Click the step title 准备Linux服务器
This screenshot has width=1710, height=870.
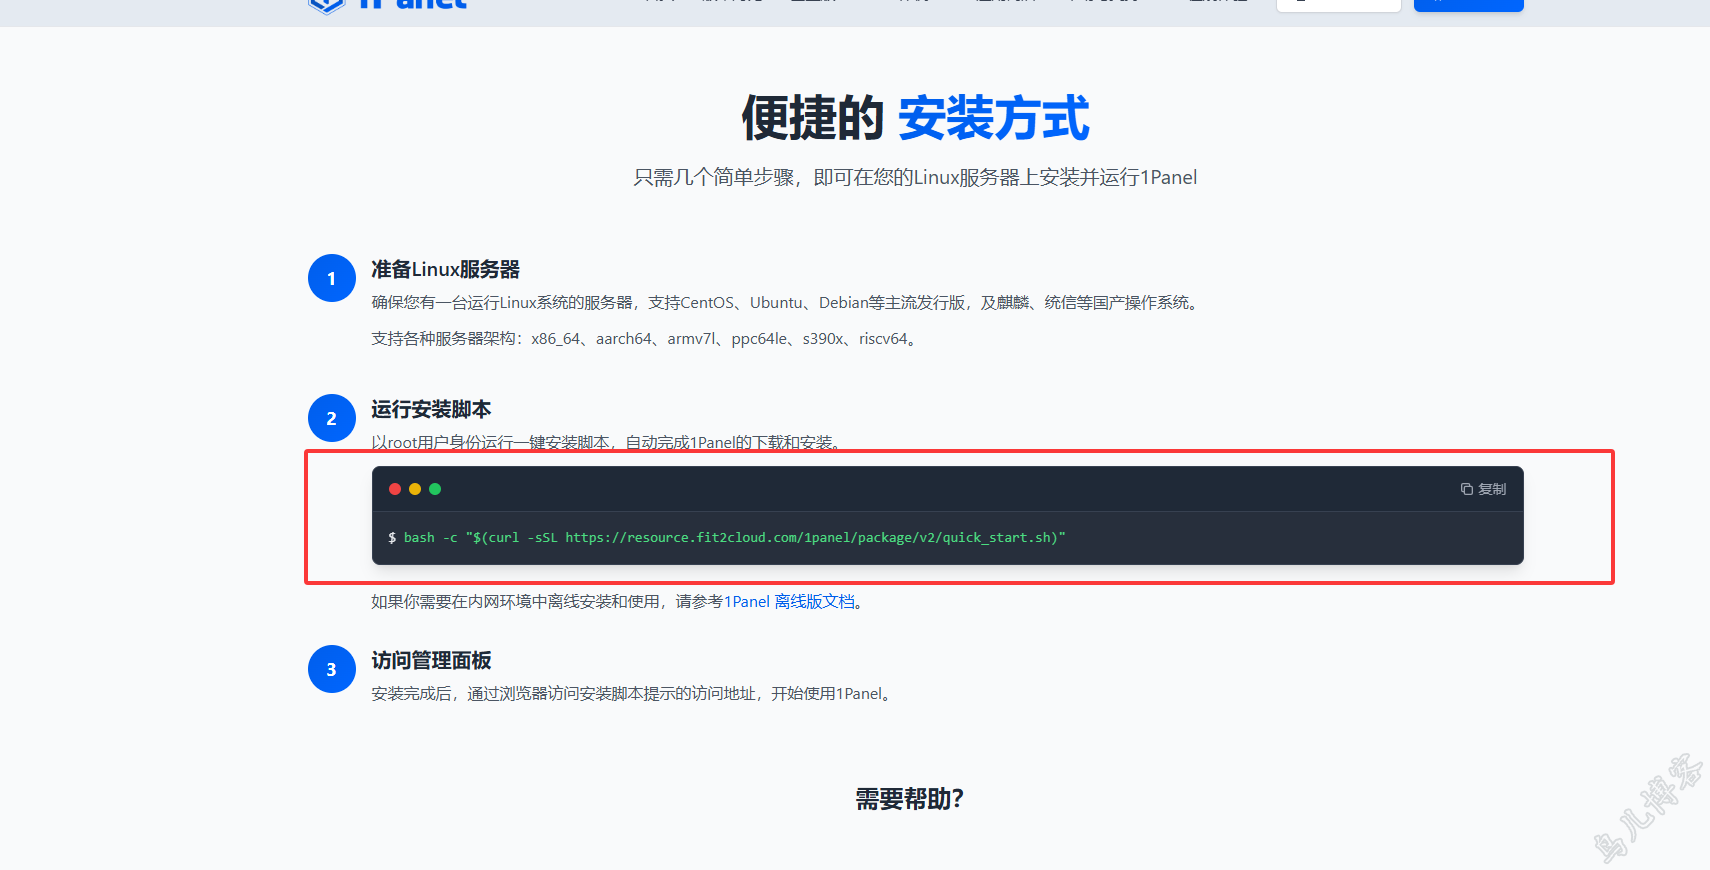(x=446, y=270)
